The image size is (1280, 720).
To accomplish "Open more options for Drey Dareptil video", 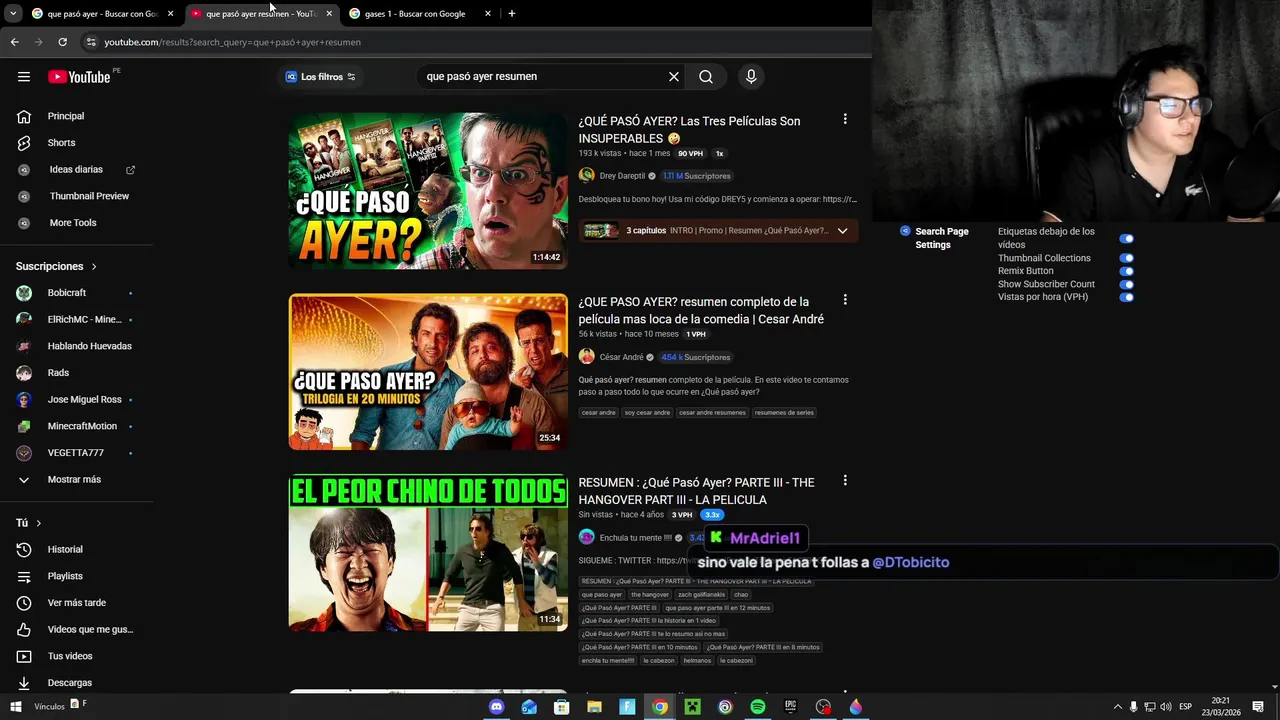I will [845, 119].
